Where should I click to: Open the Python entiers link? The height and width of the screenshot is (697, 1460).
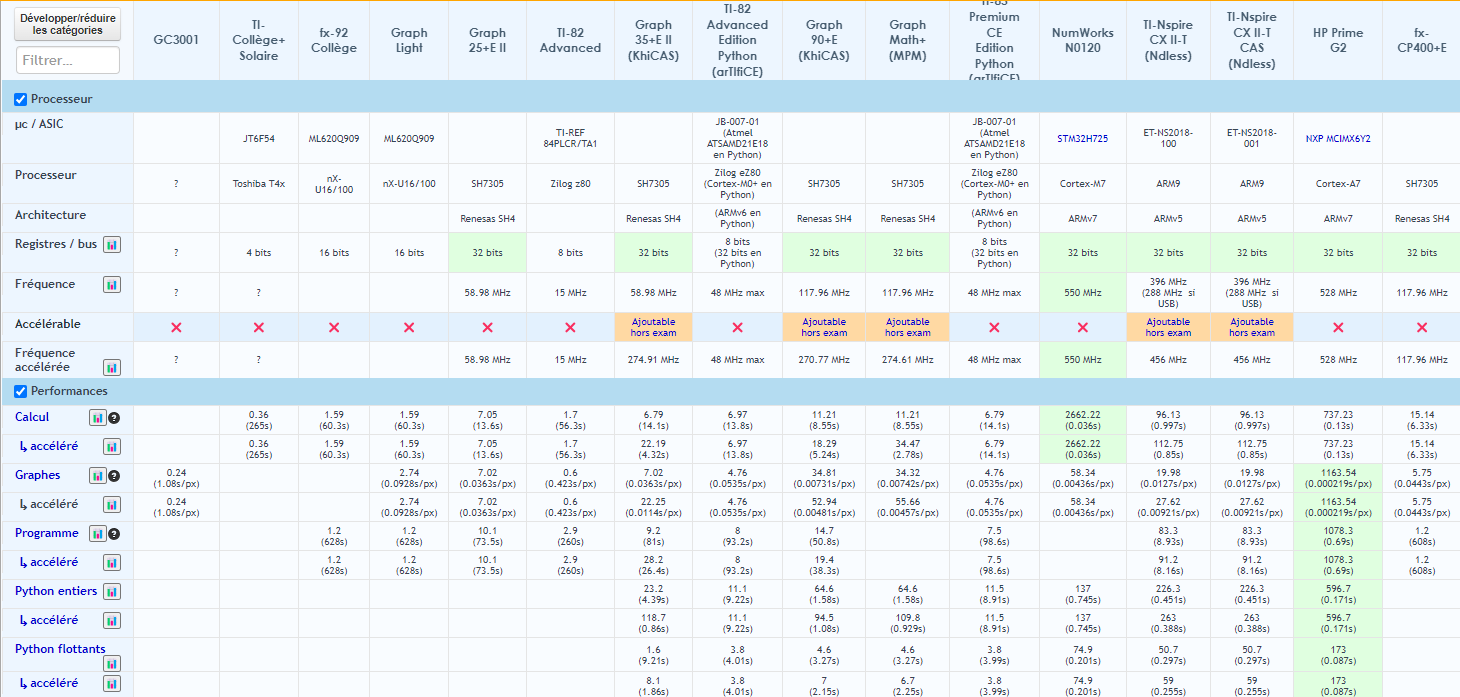(56, 591)
